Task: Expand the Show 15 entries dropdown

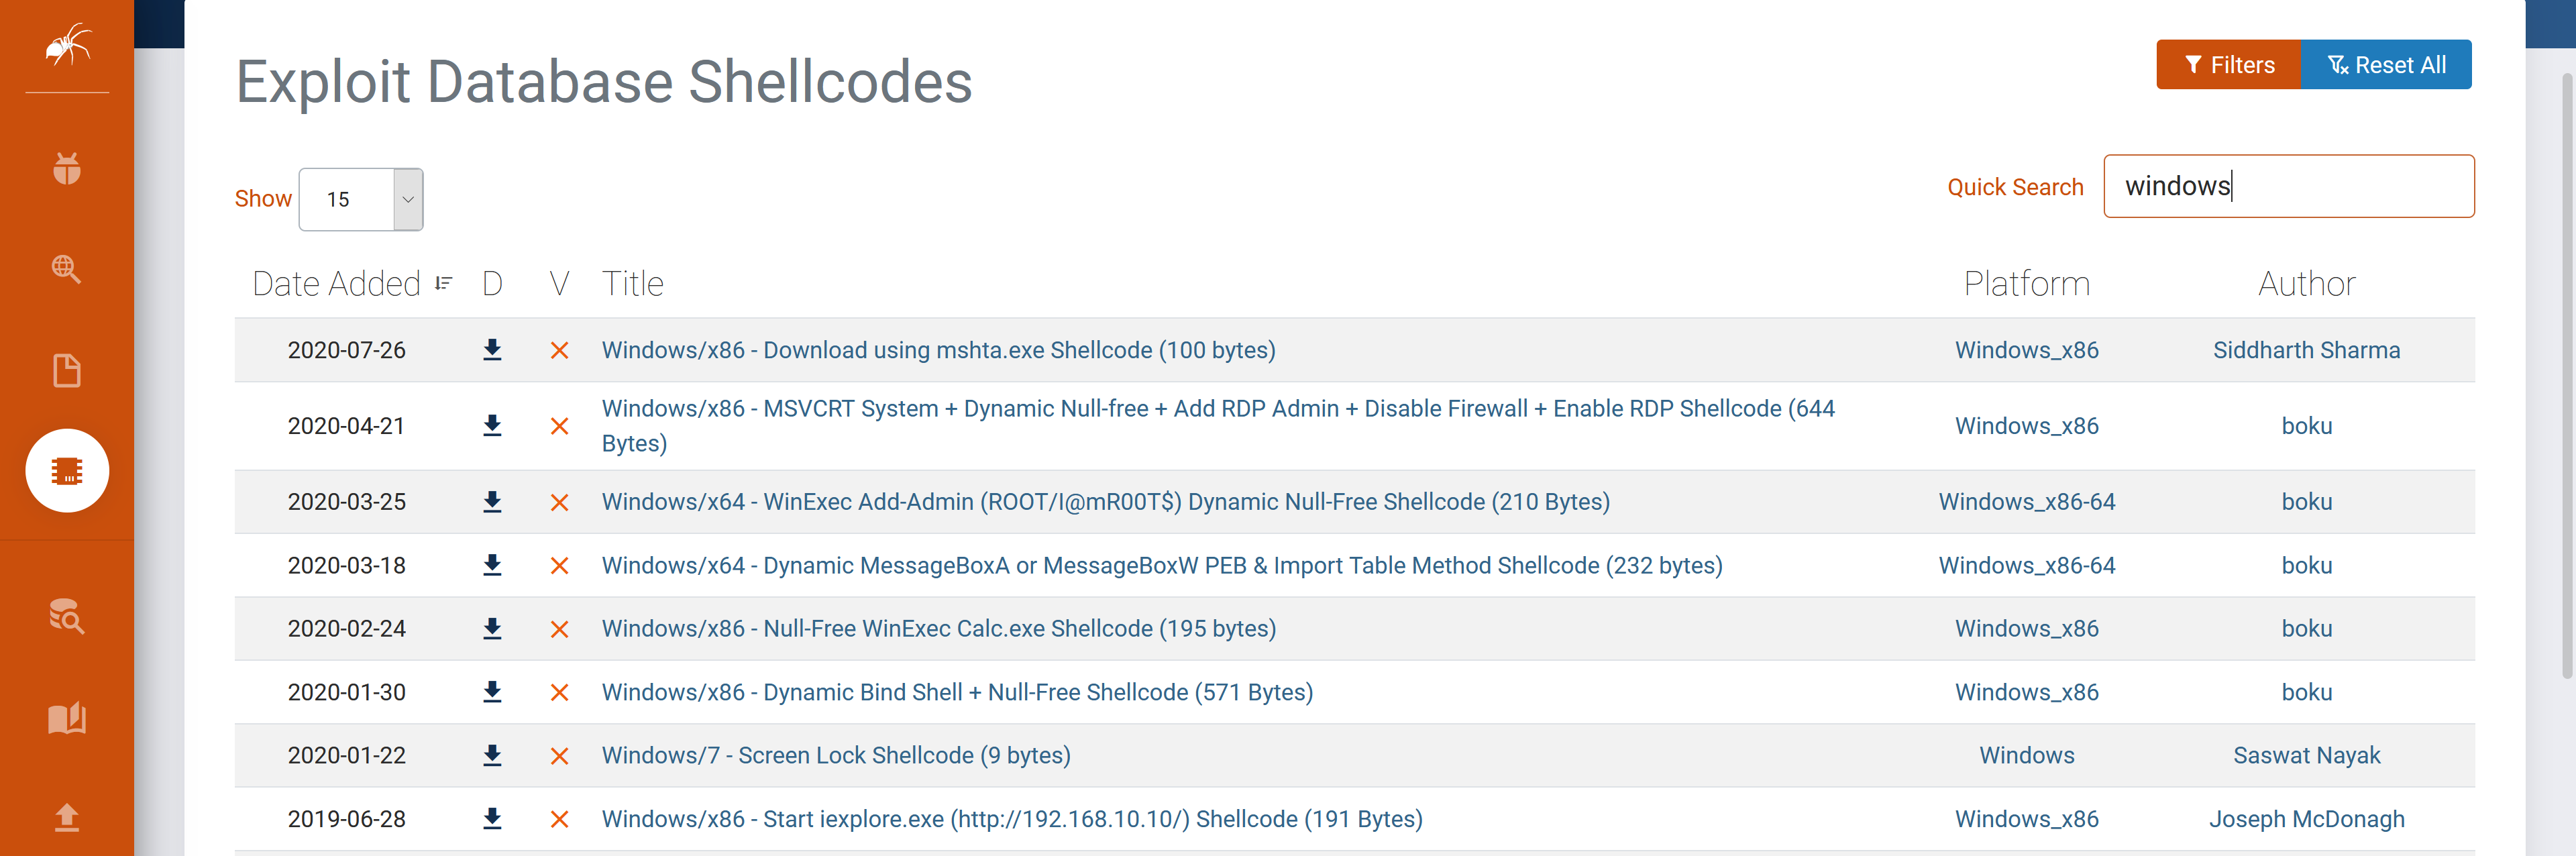Action: pos(361,199)
